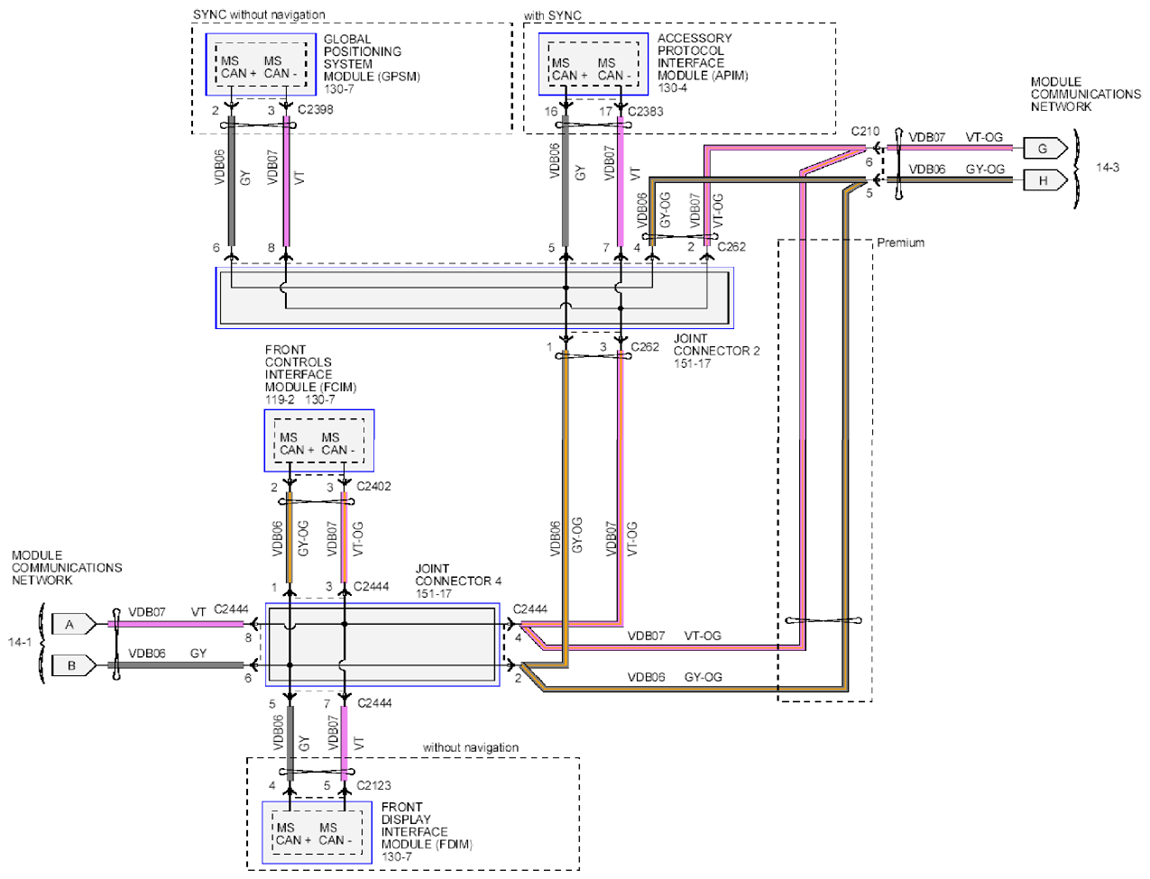Click the C2383 connector label

coord(647,111)
